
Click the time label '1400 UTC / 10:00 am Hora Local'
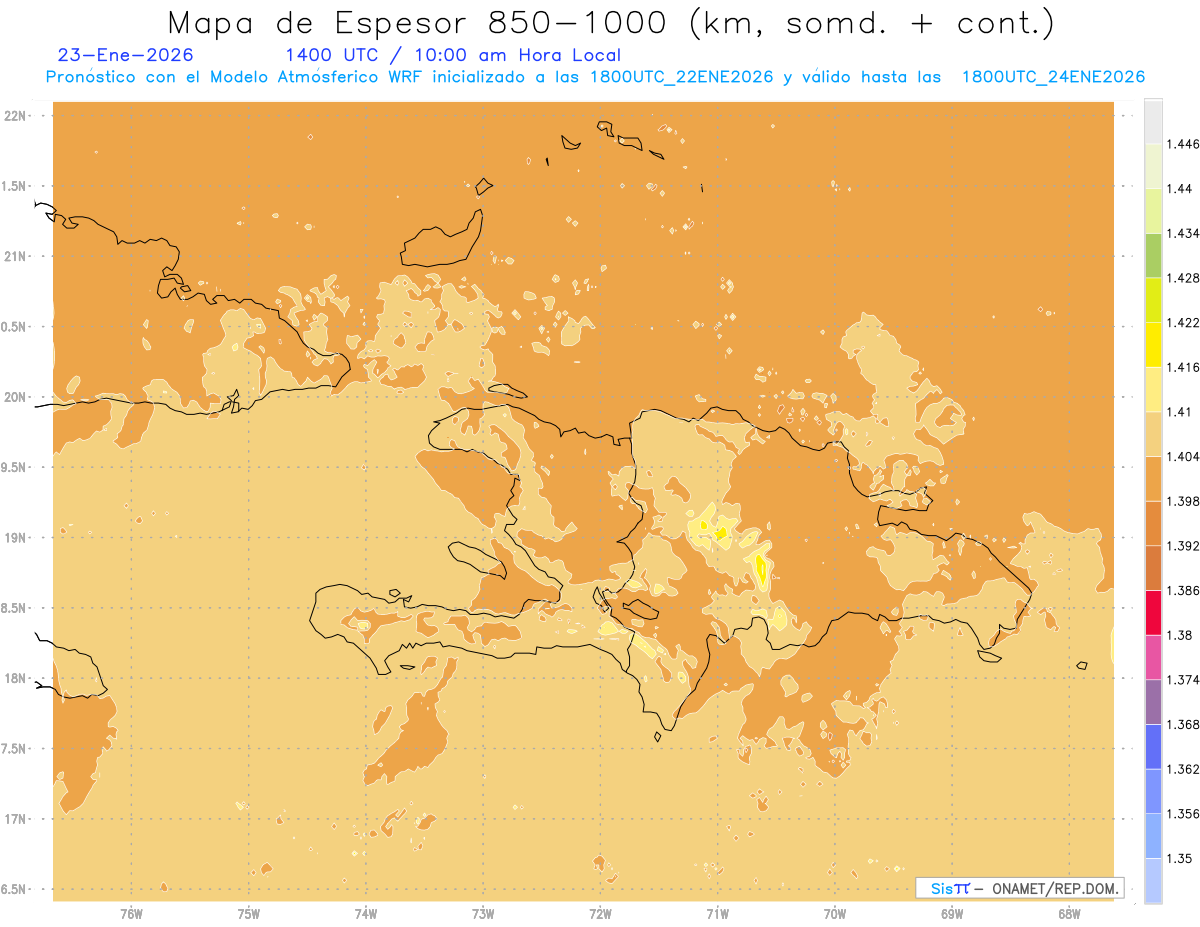click(x=453, y=56)
